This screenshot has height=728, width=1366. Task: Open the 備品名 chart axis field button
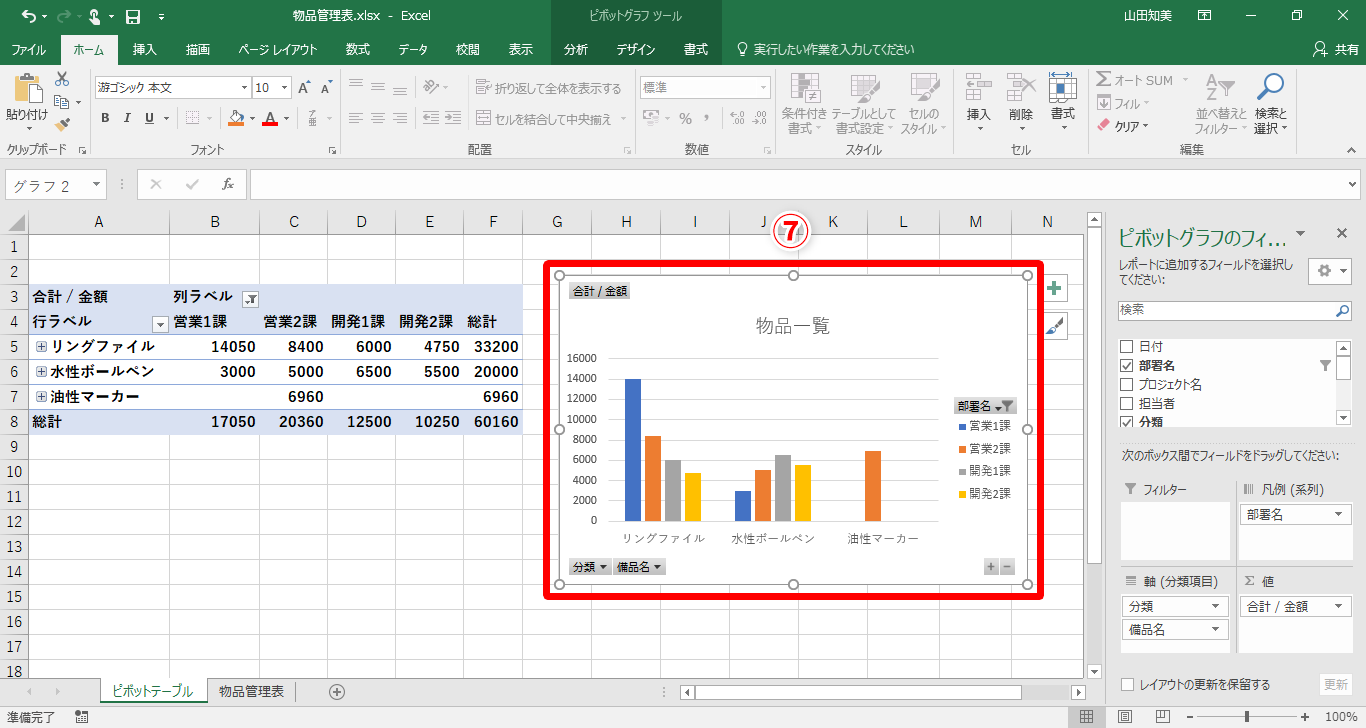point(640,567)
